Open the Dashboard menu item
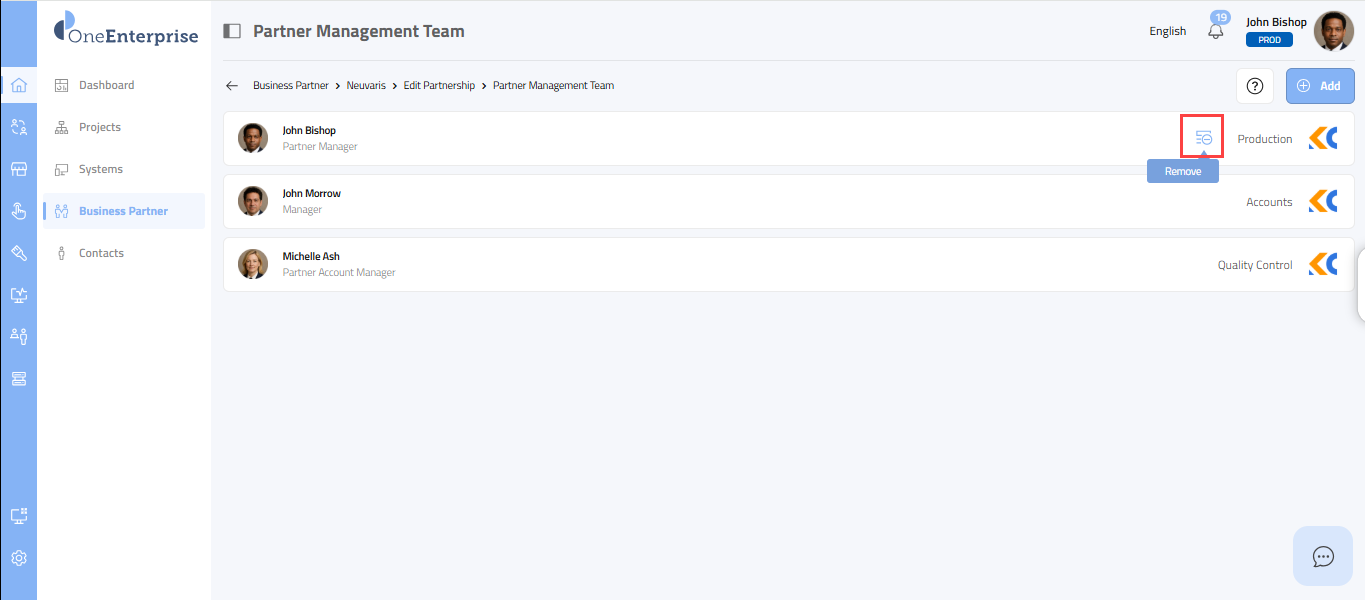1365x600 pixels. coord(106,85)
